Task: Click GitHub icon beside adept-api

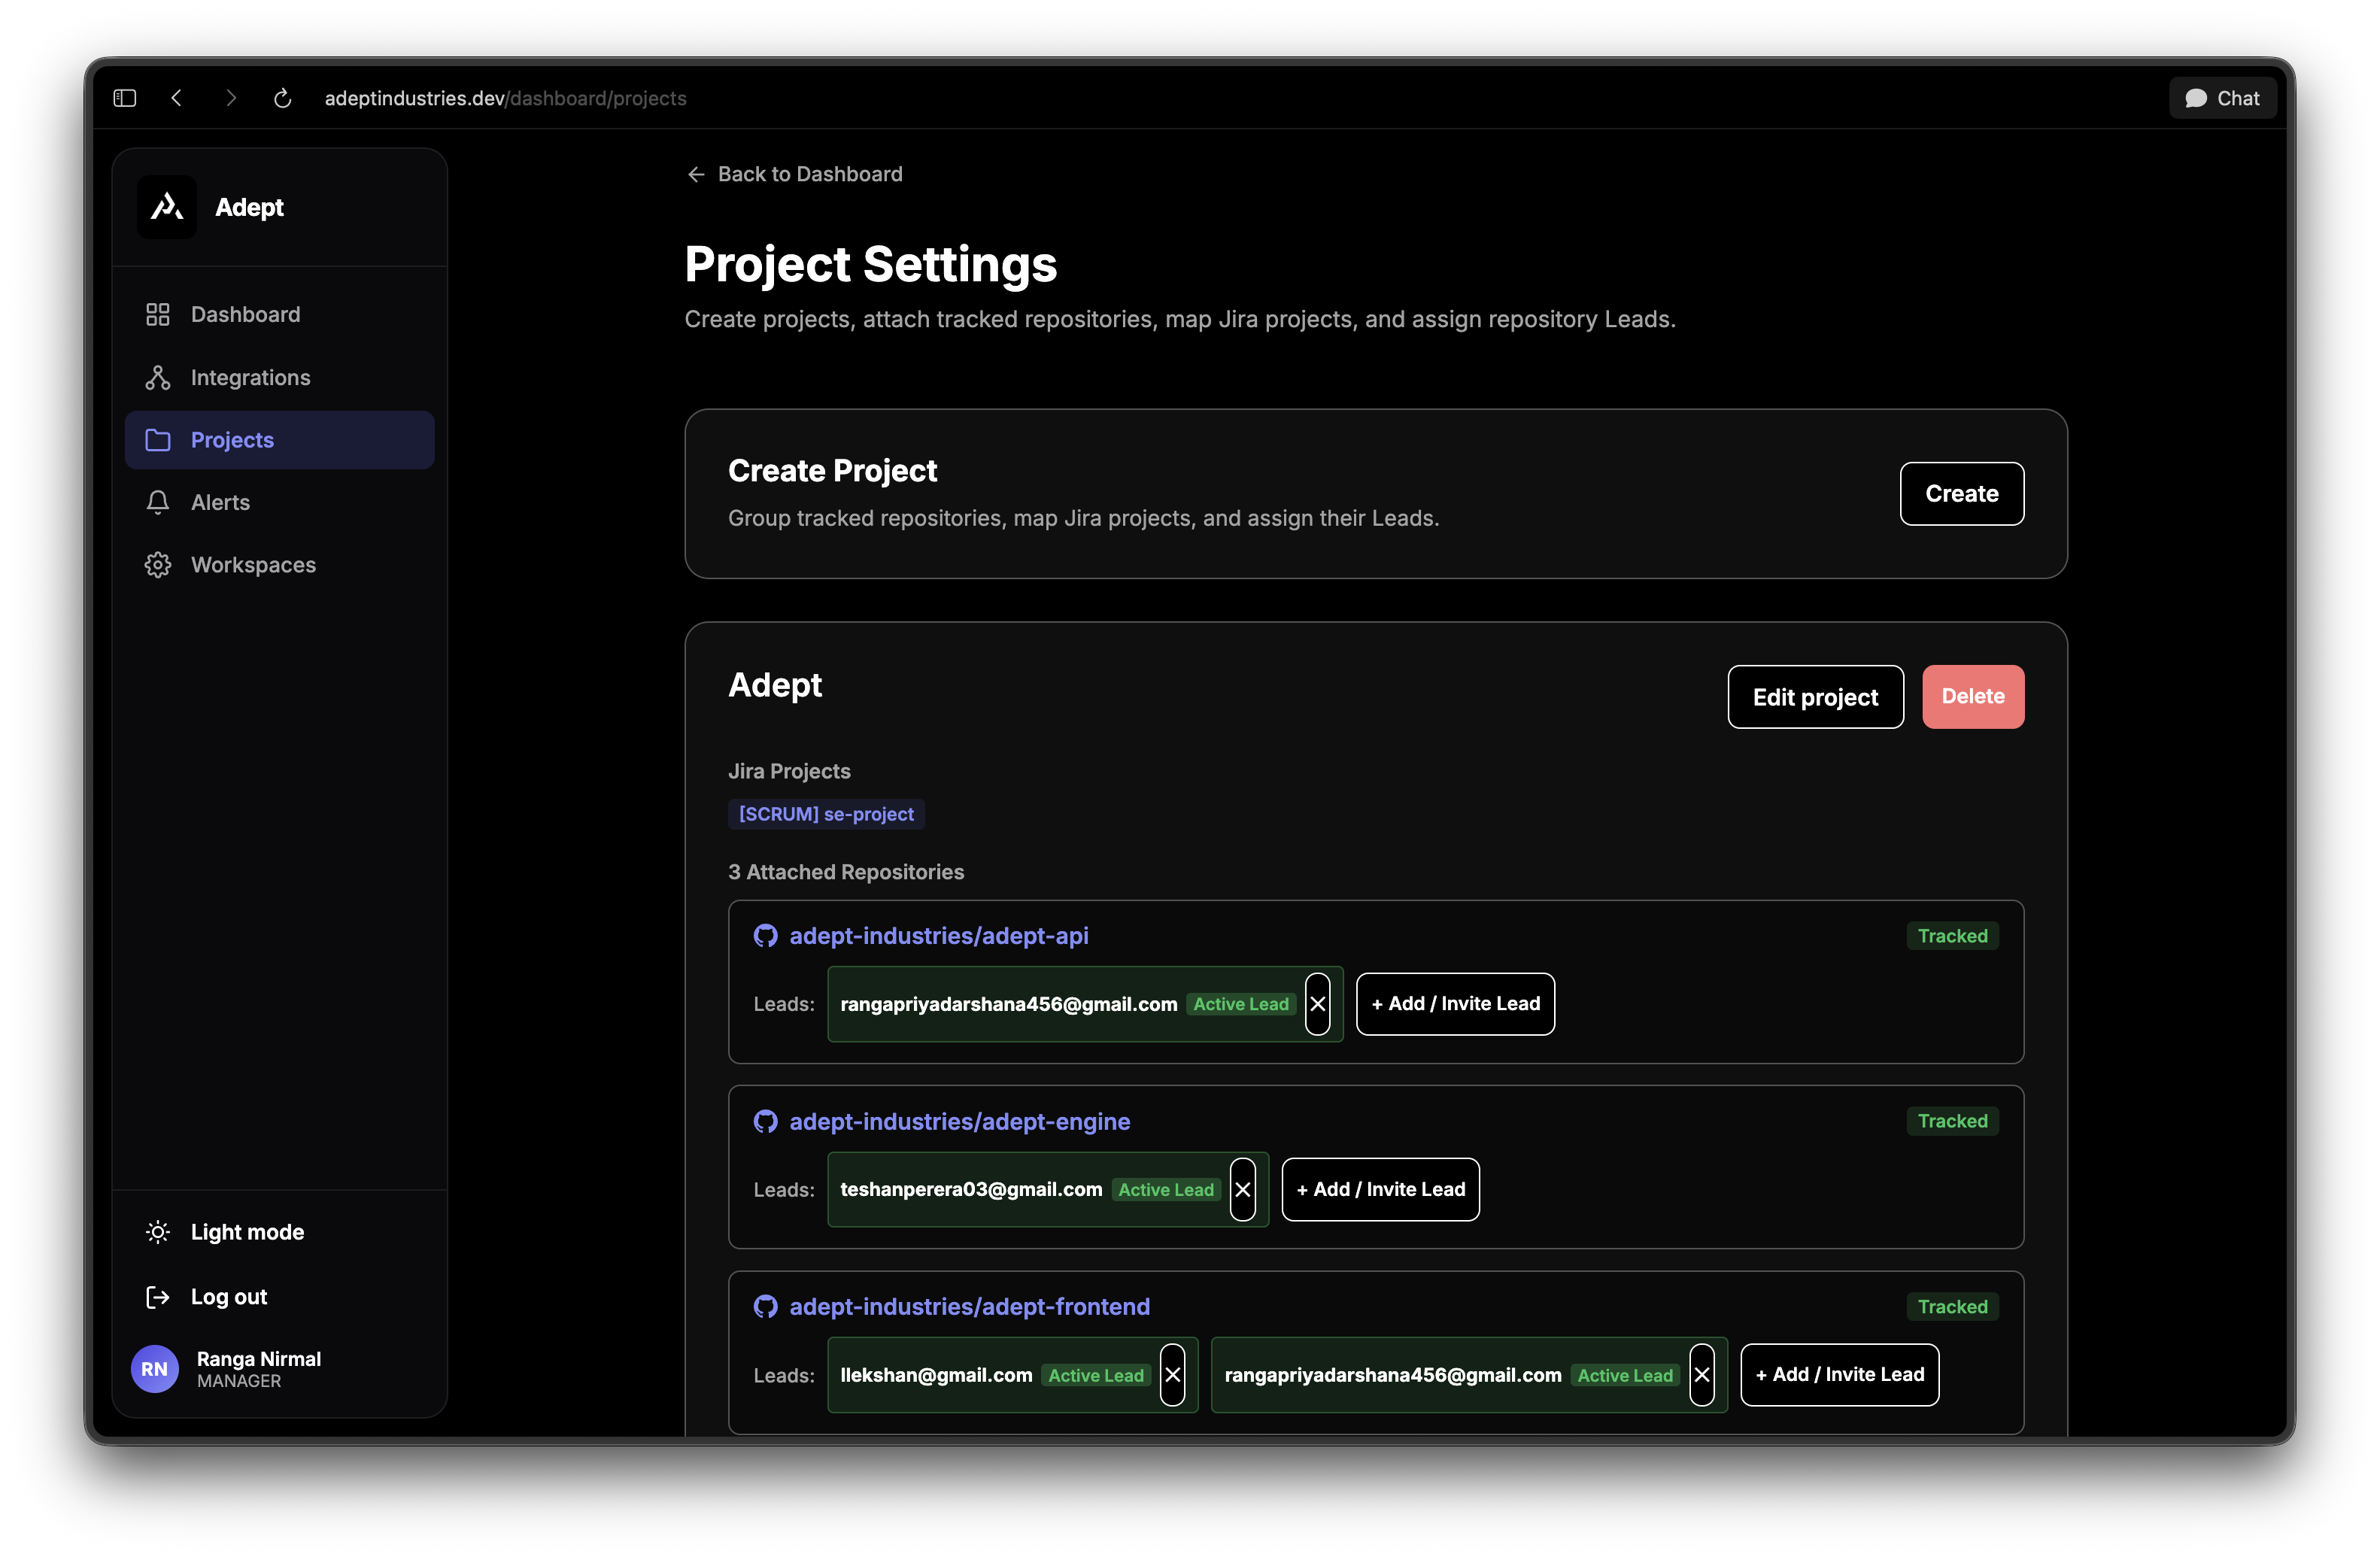Action: coord(766,936)
